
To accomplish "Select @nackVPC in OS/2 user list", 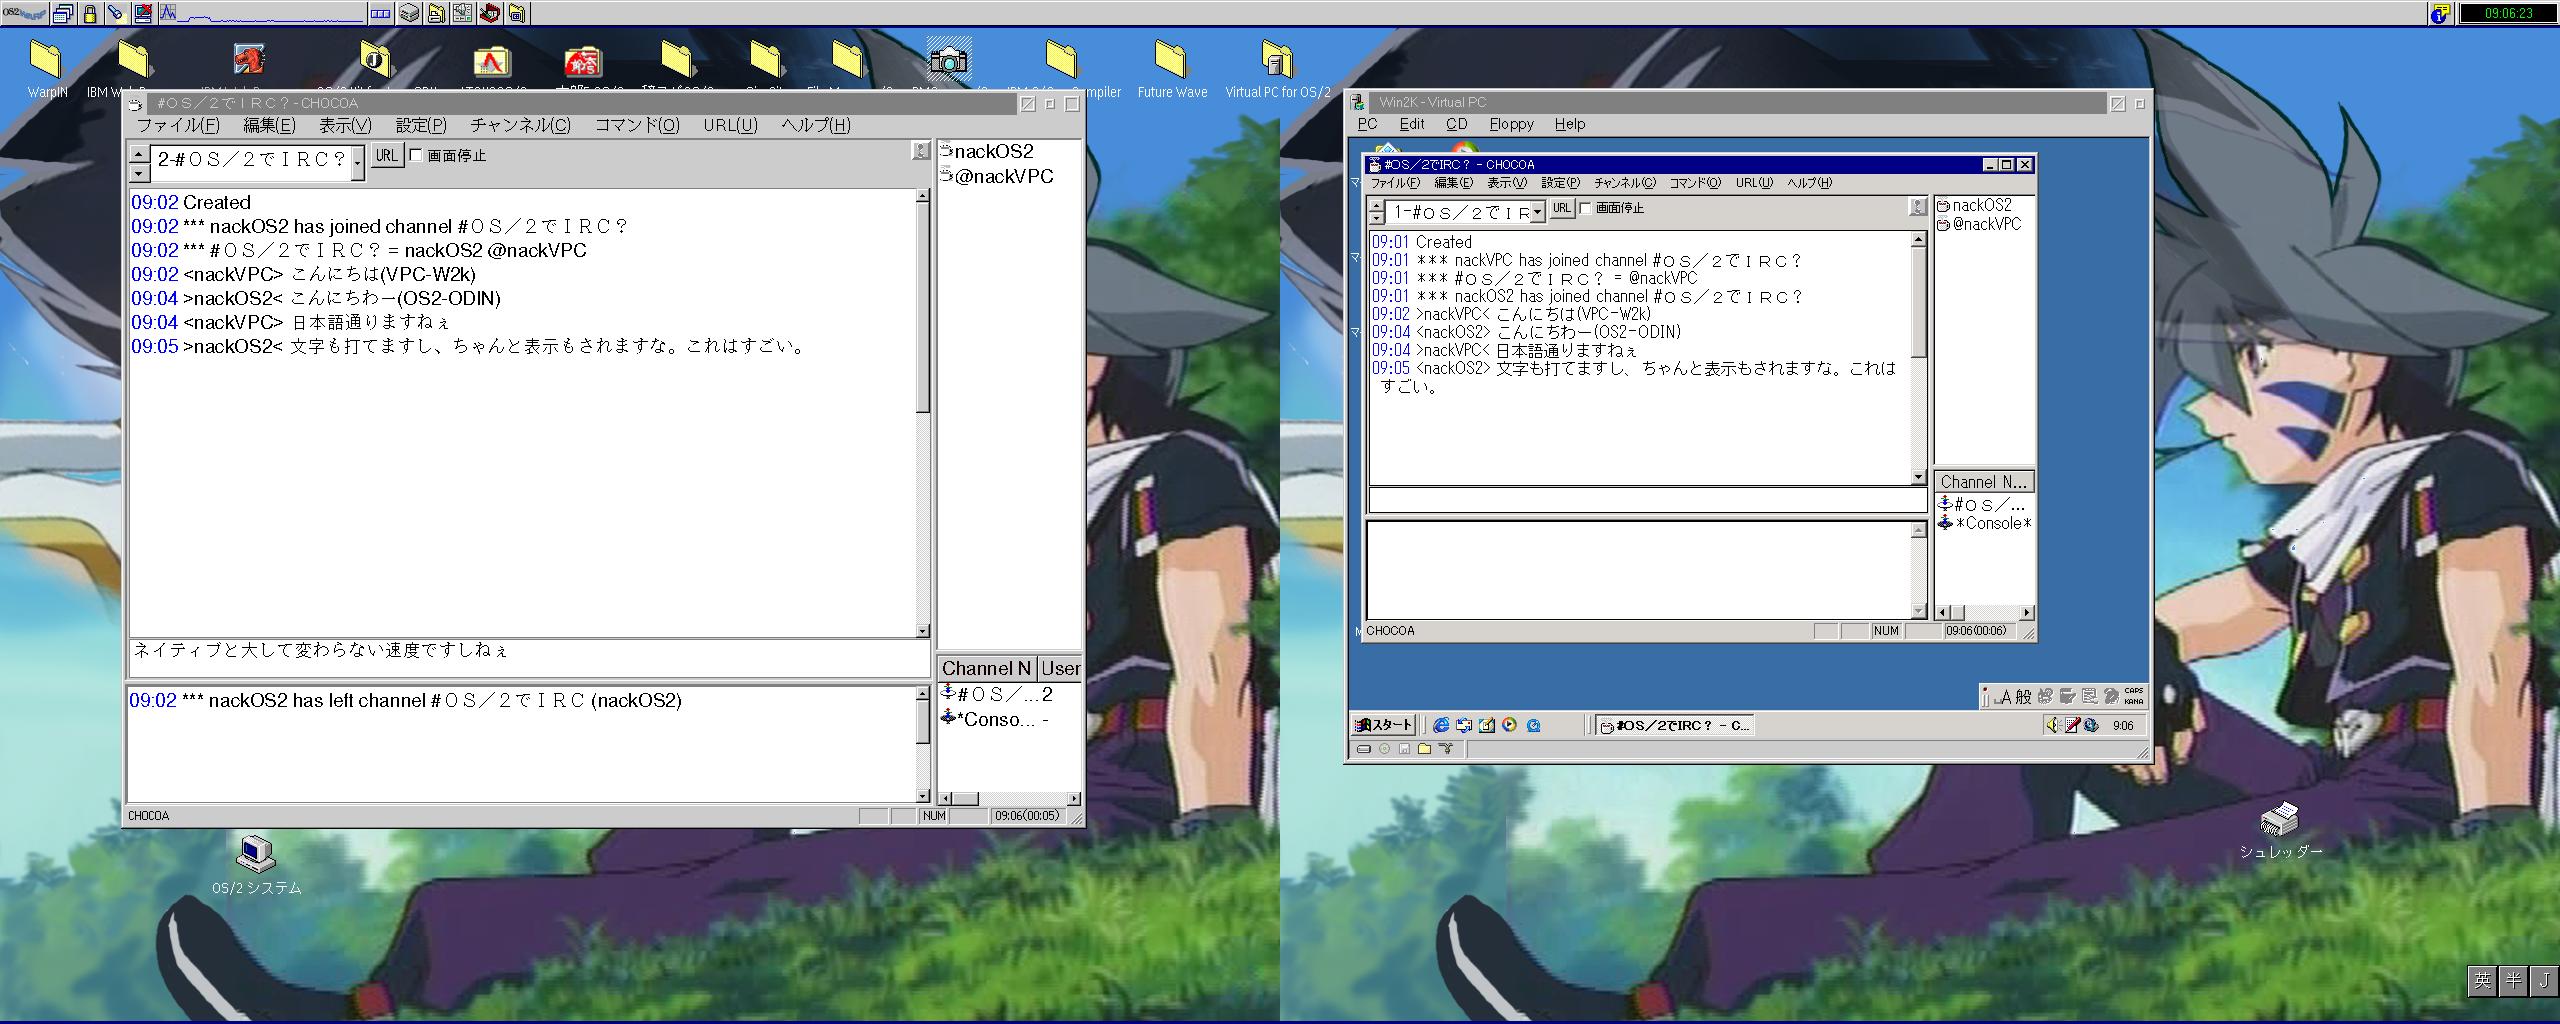I will (996, 176).
